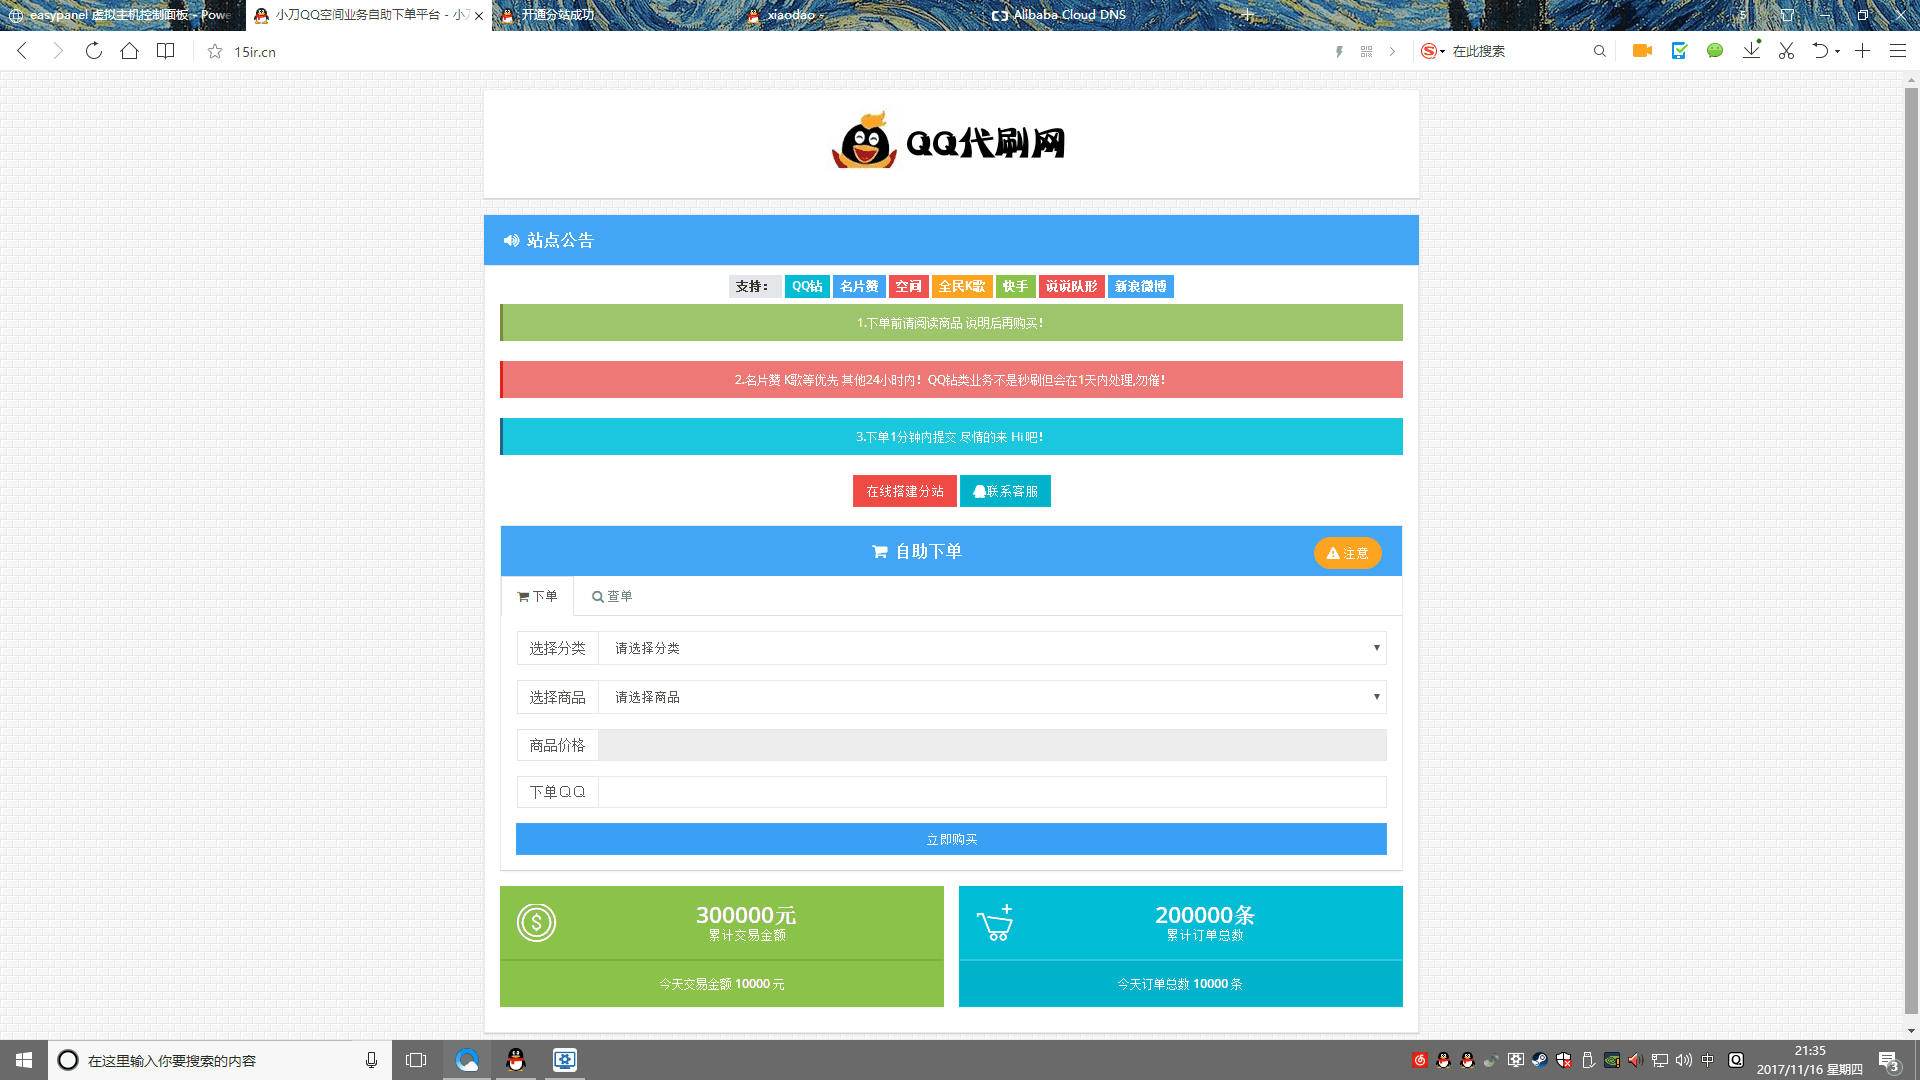The height and width of the screenshot is (1080, 1920).
Task: Open the NetEase music red tray icon
Action: pyautogui.click(x=1419, y=1060)
